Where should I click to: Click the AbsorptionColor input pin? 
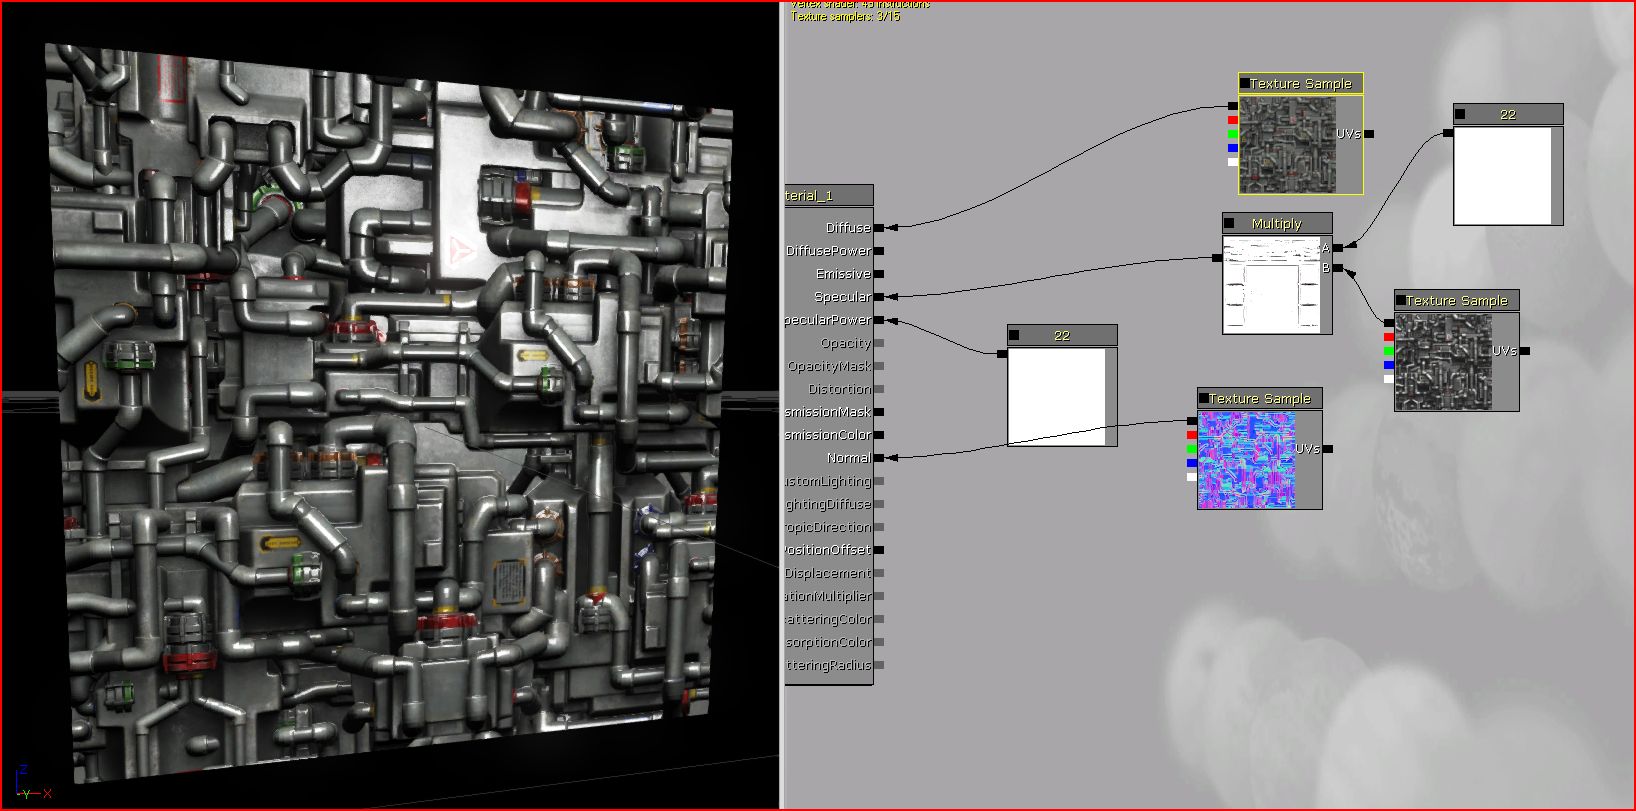879,642
